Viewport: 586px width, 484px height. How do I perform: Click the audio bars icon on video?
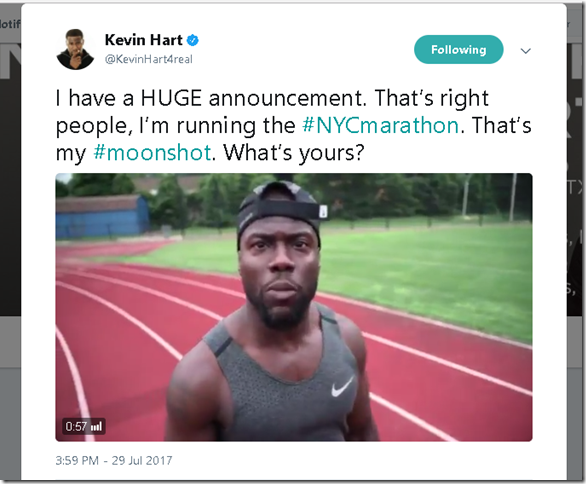[x=96, y=426]
